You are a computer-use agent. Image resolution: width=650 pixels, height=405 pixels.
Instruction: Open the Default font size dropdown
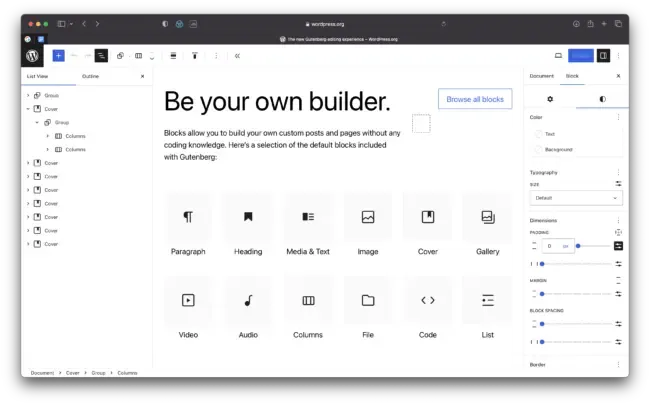tap(576, 198)
